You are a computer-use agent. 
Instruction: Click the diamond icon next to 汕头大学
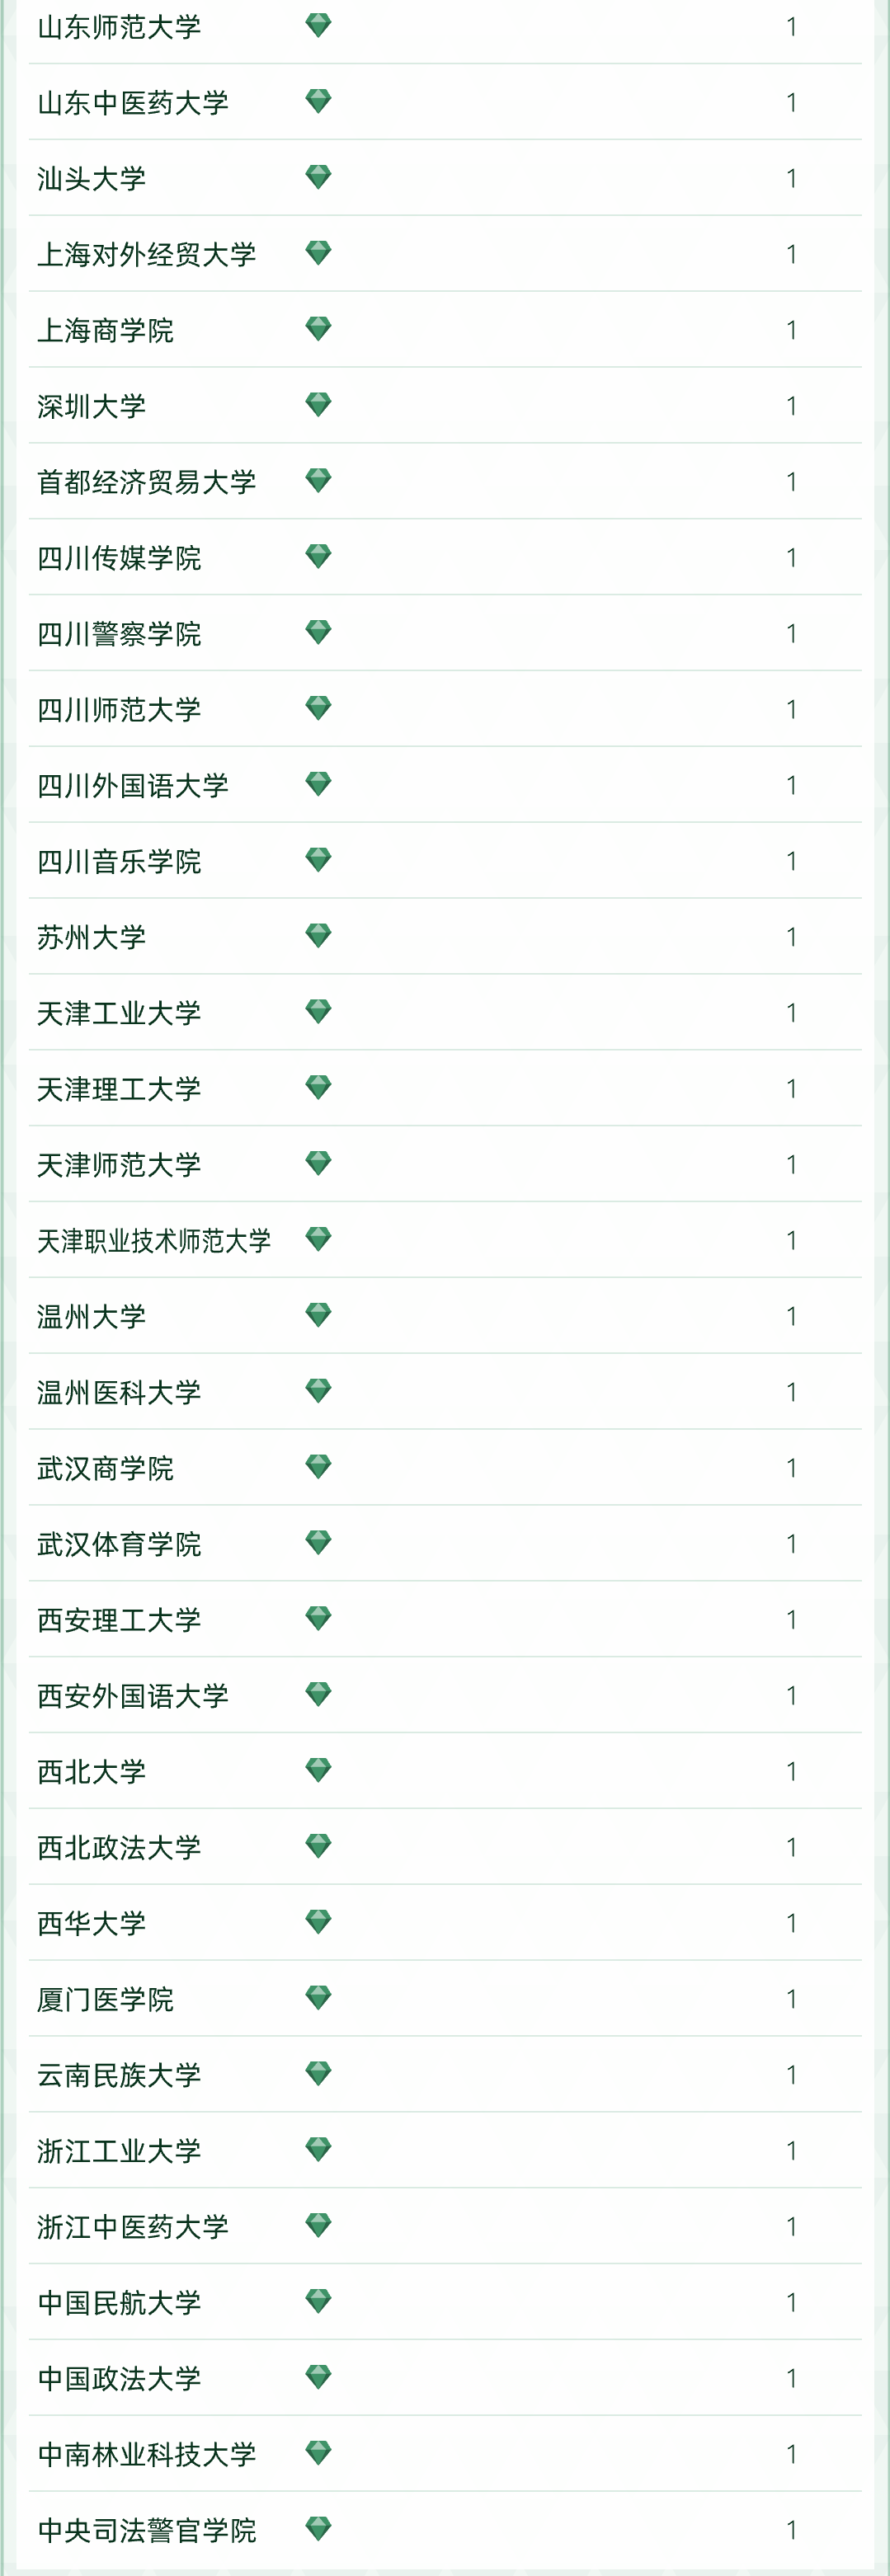pyautogui.click(x=318, y=178)
